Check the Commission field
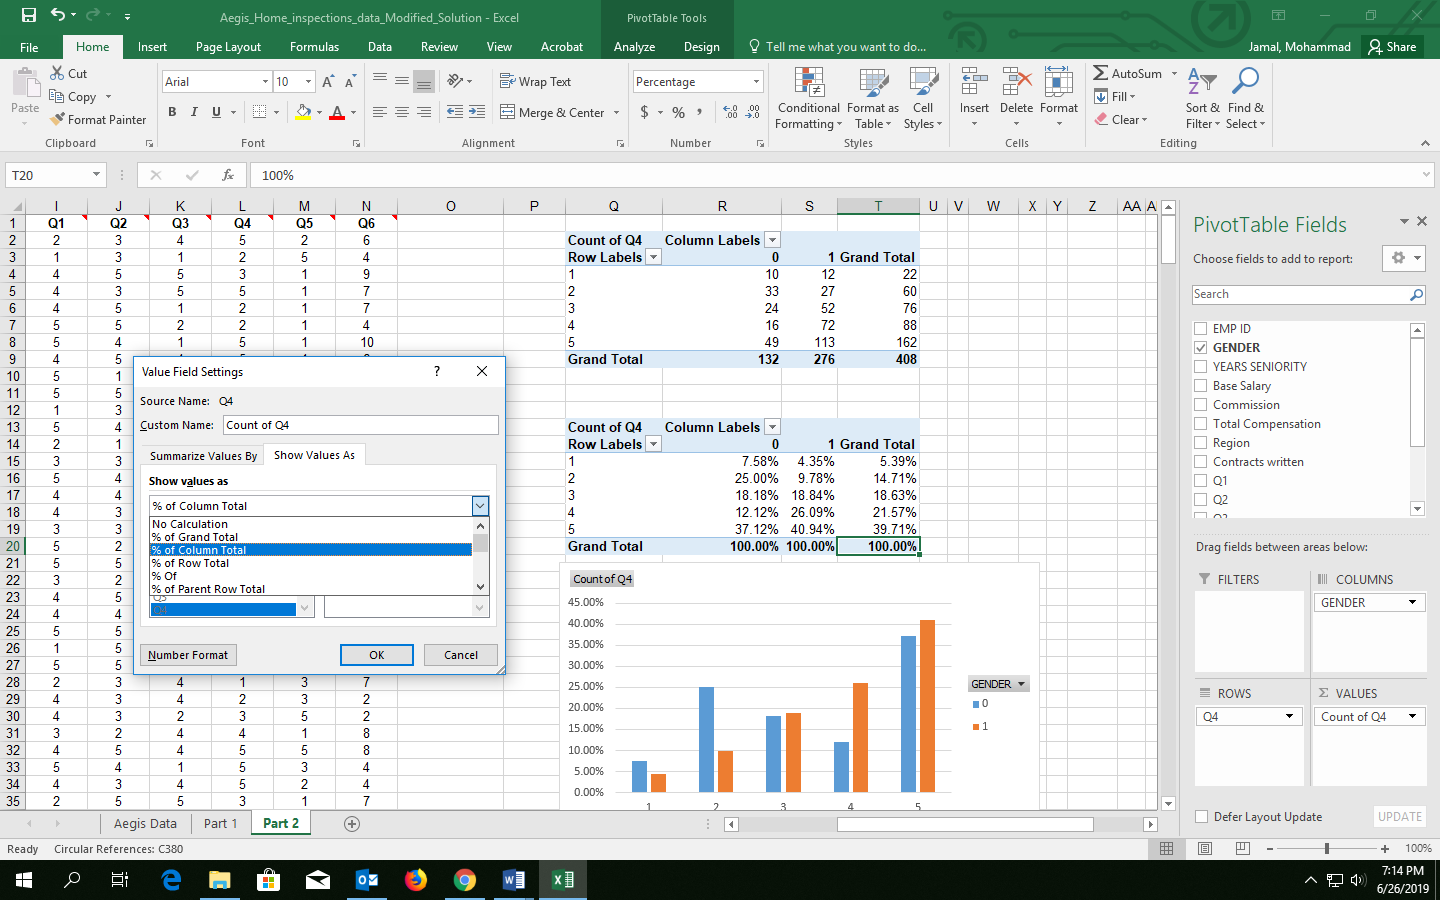The width and height of the screenshot is (1440, 900). pos(1200,404)
